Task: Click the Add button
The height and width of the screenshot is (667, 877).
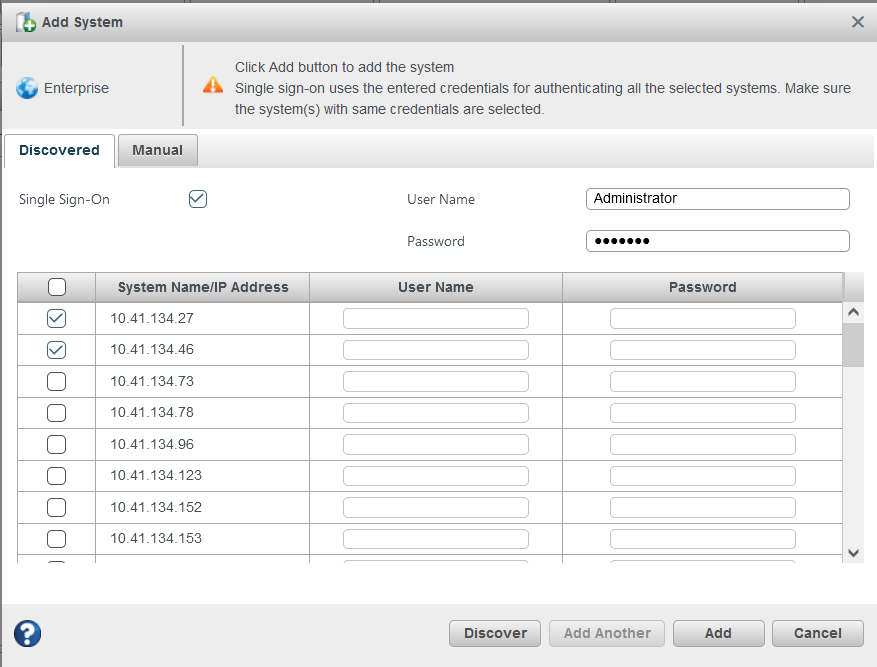Action: [718, 633]
